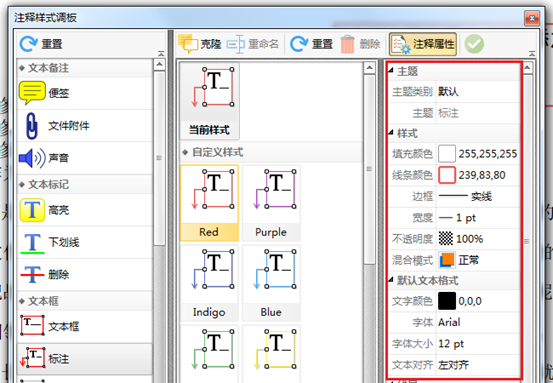
Task: Click 重置 reset in middle toolbar
Action: point(311,44)
